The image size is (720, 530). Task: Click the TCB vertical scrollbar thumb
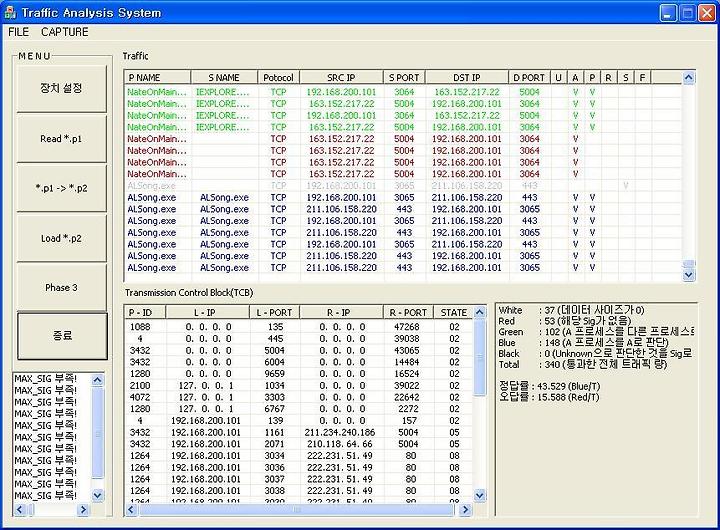[x=479, y=357]
